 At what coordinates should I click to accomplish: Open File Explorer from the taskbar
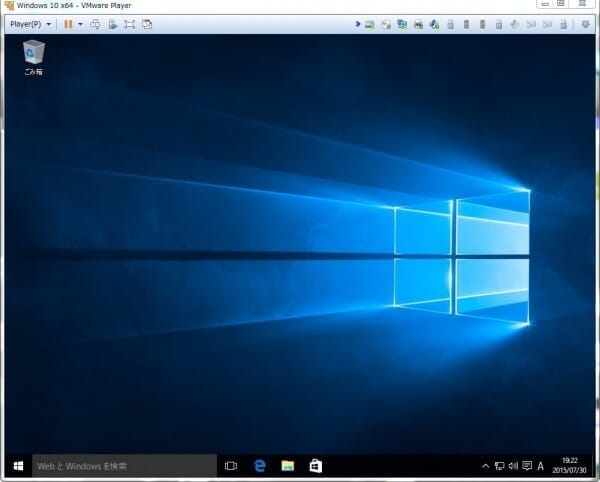(x=288, y=466)
